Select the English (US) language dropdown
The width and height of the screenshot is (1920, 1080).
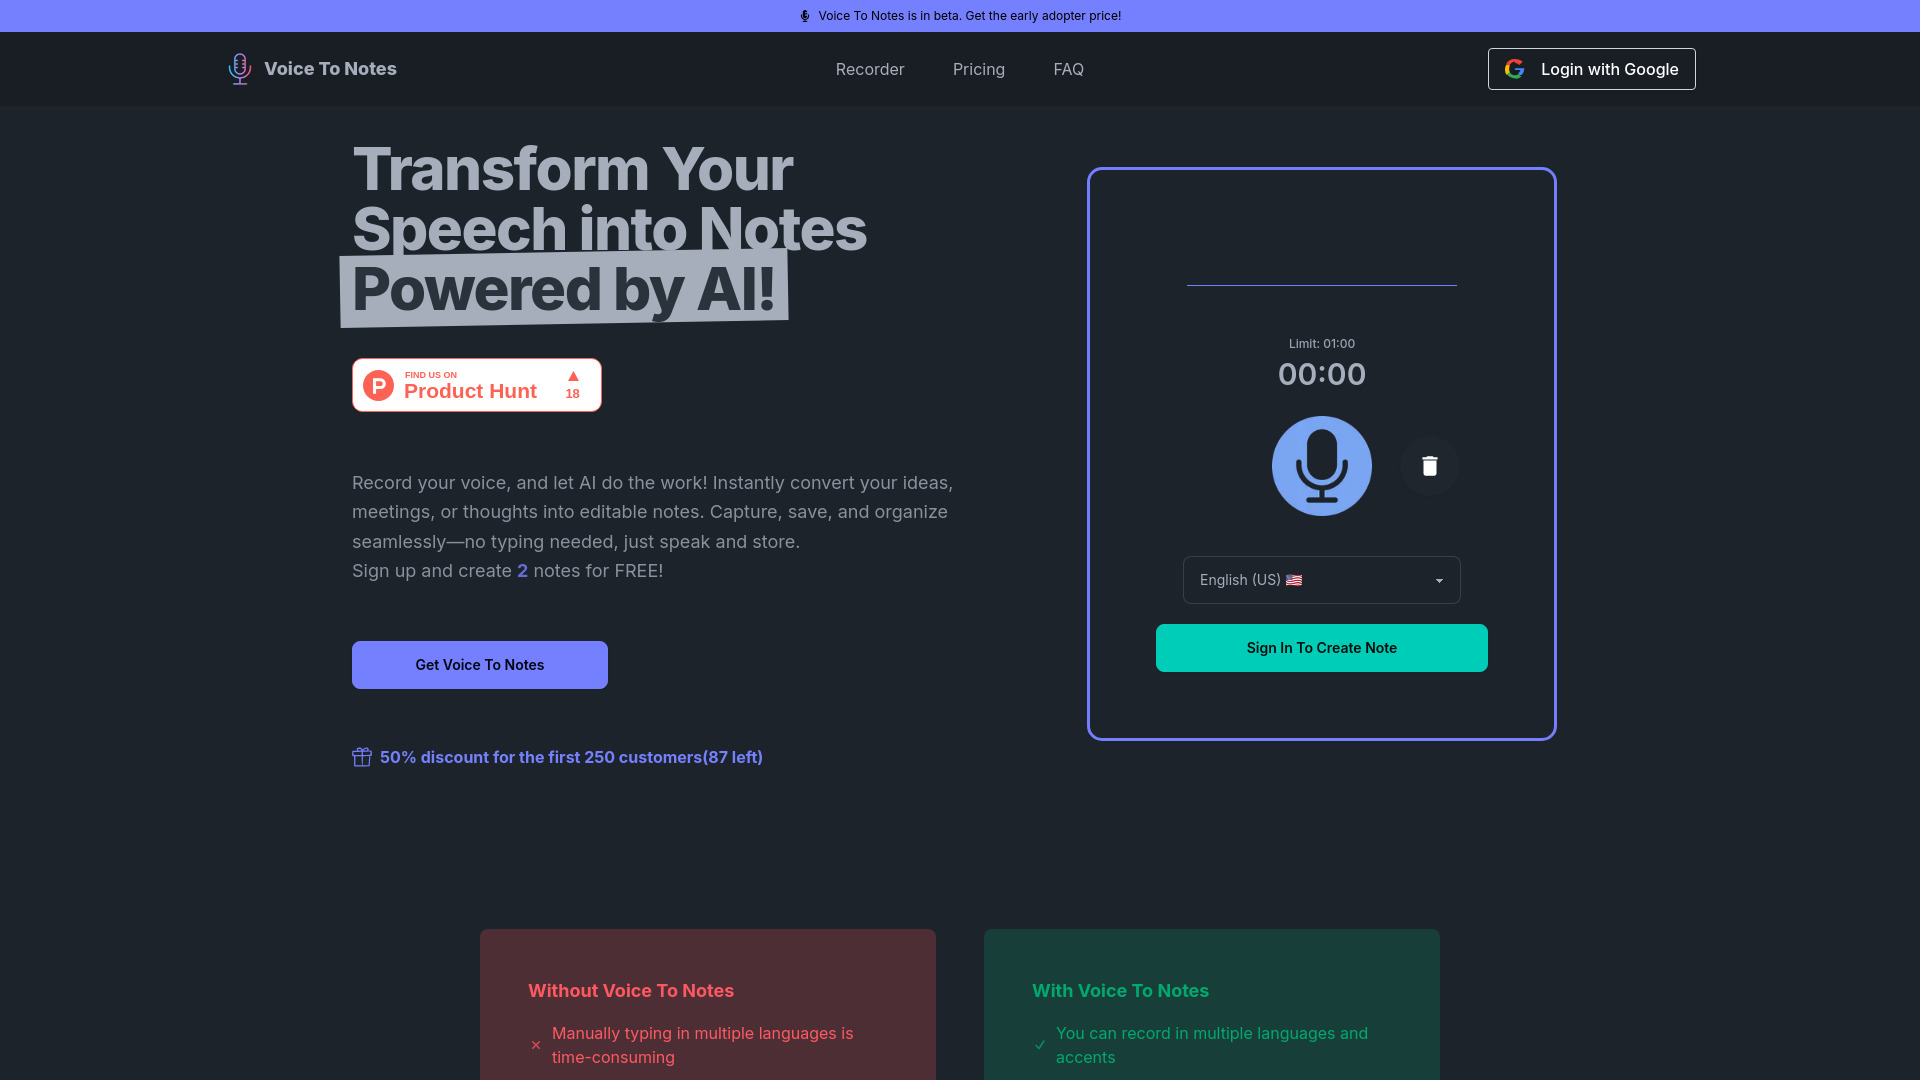(x=1321, y=579)
